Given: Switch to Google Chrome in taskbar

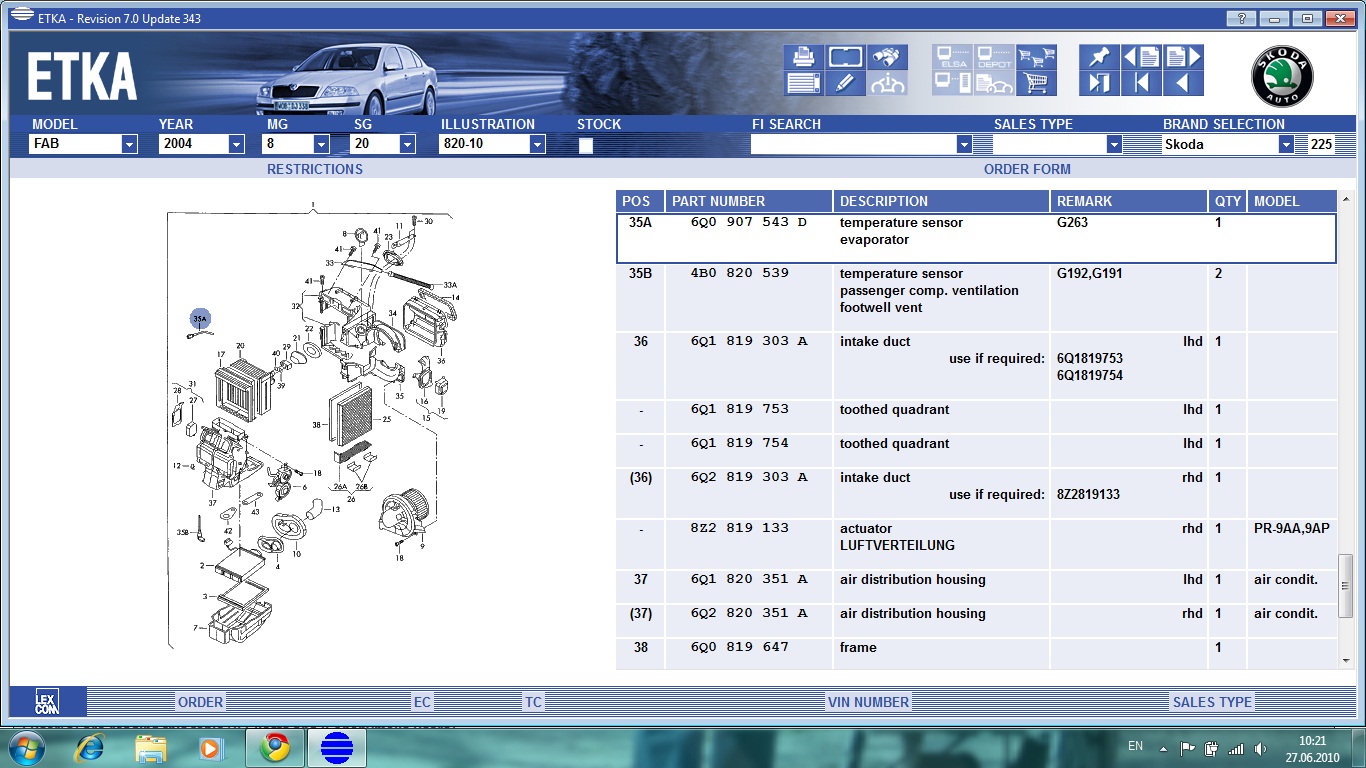Looking at the screenshot, I should pyautogui.click(x=274, y=748).
